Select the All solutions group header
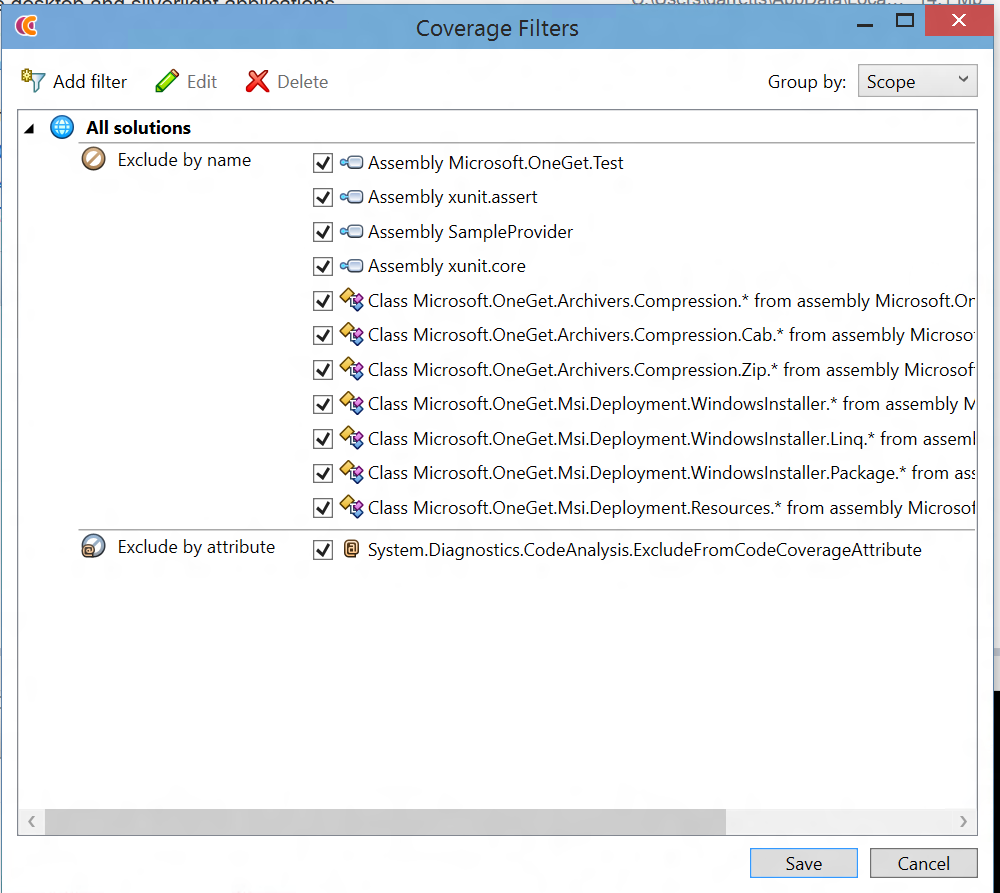 [138, 128]
